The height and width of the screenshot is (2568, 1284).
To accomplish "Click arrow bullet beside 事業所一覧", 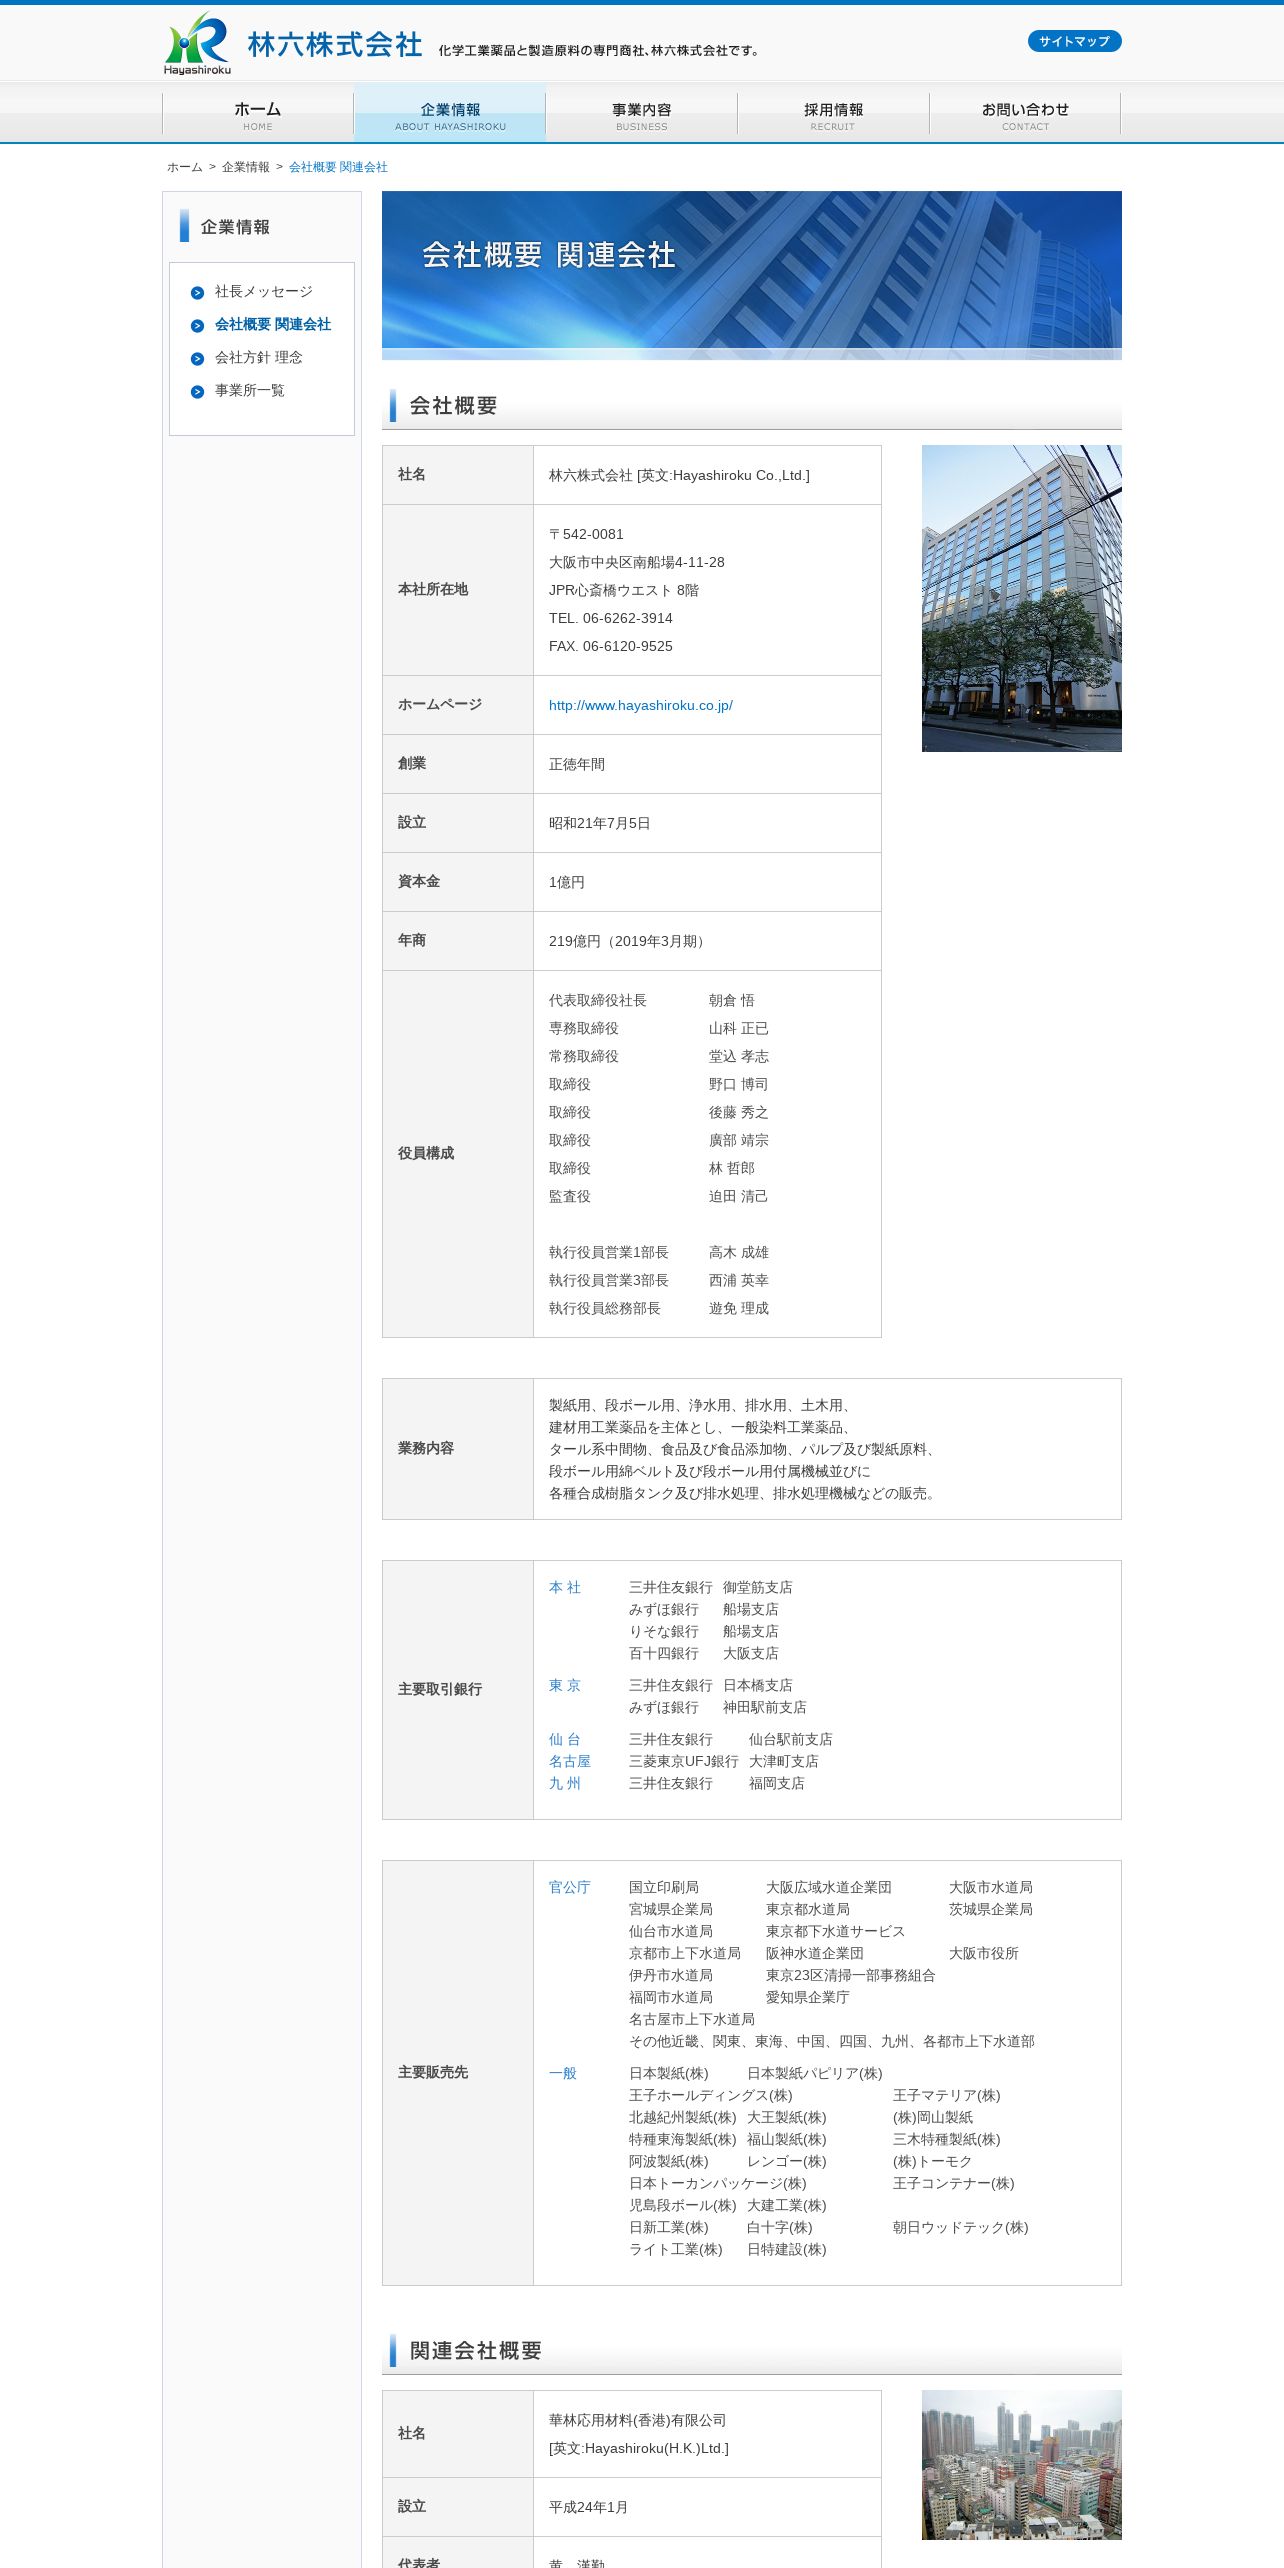I will tap(197, 391).
